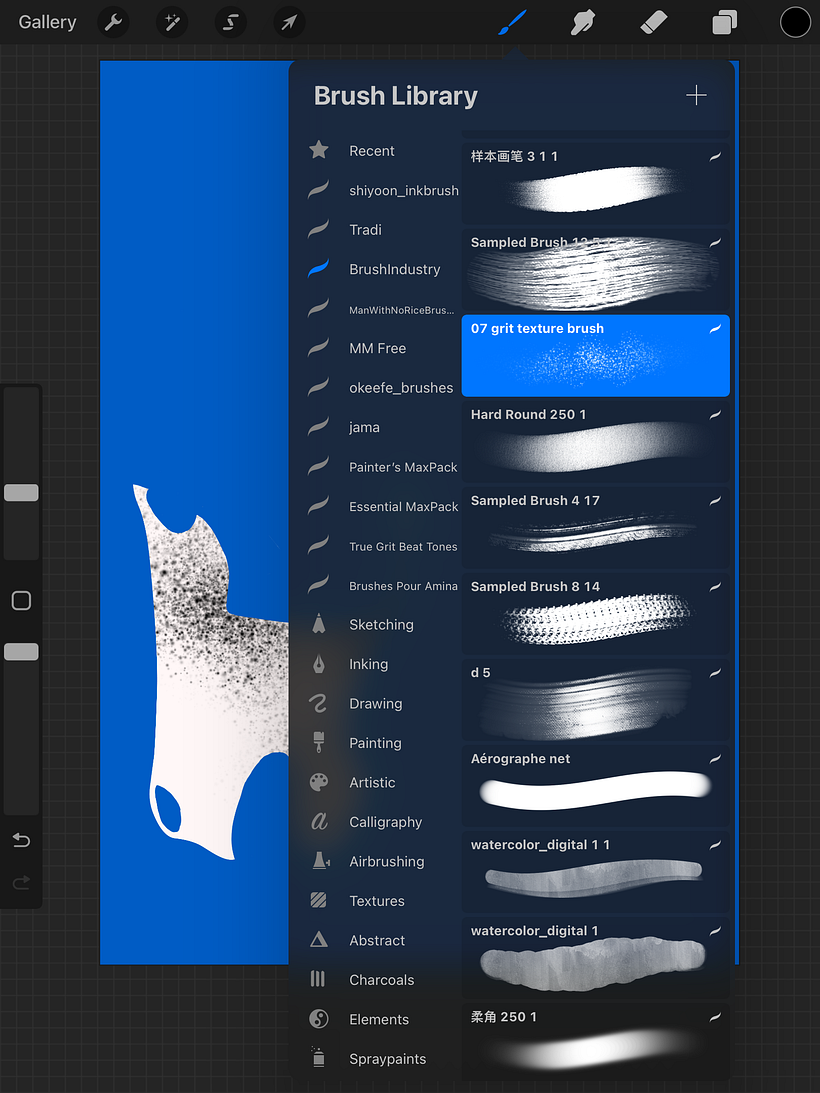Open the Inking brush set
Image resolution: width=820 pixels, height=1093 pixels.
(x=381, y=664)
